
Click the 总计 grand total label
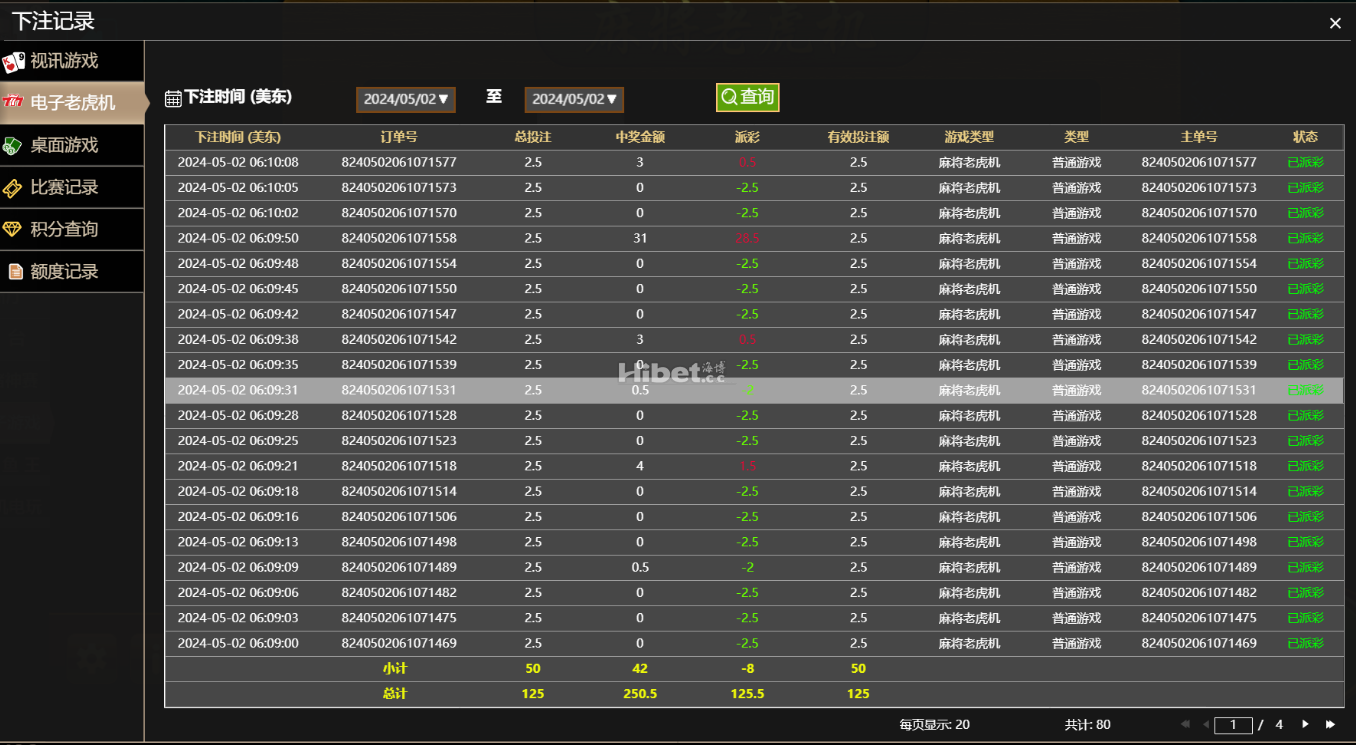tap(395, 694)
